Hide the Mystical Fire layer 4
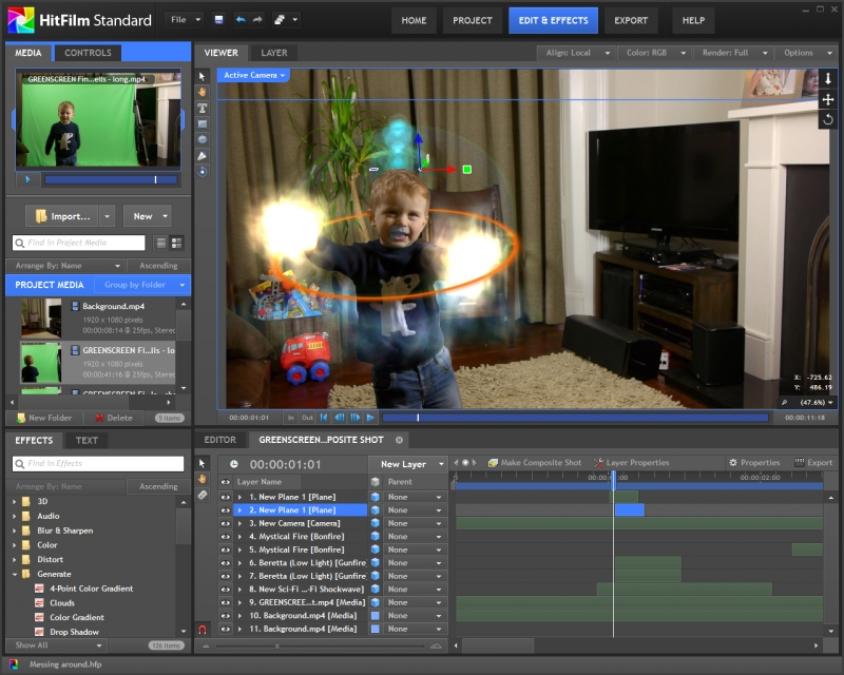Screen dimensions: 844x675 tap(225, 536)
